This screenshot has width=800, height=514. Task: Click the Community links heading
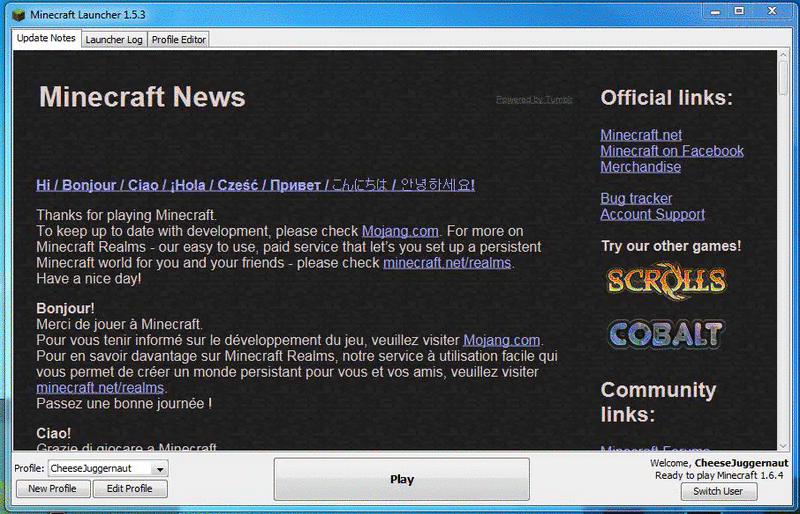coord(658,402)
